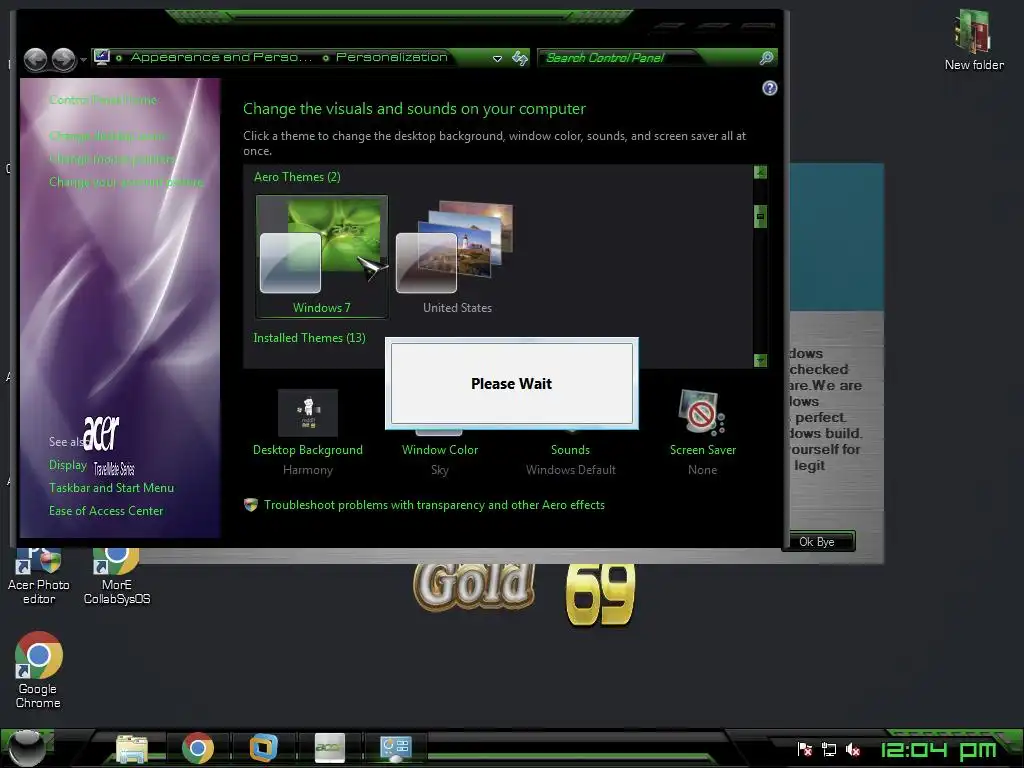Open the Screen Saver link
1024x768 pixels.
(703, 450)
